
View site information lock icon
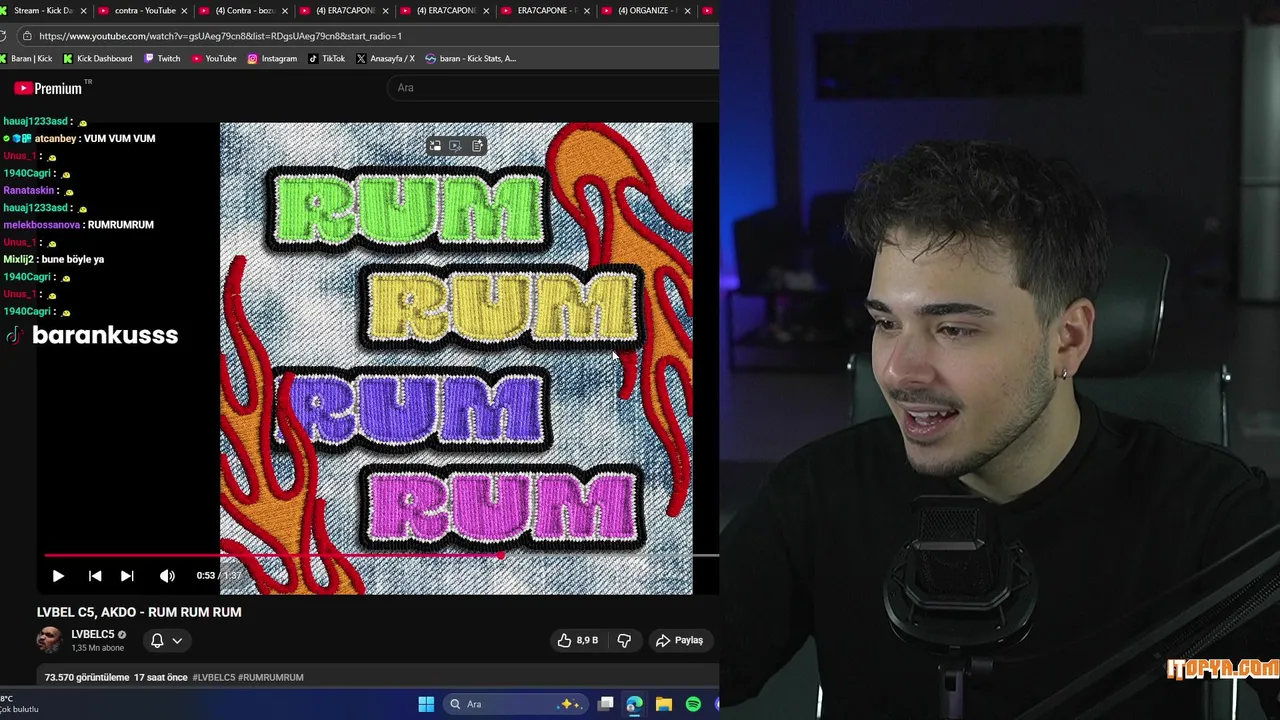27,36
